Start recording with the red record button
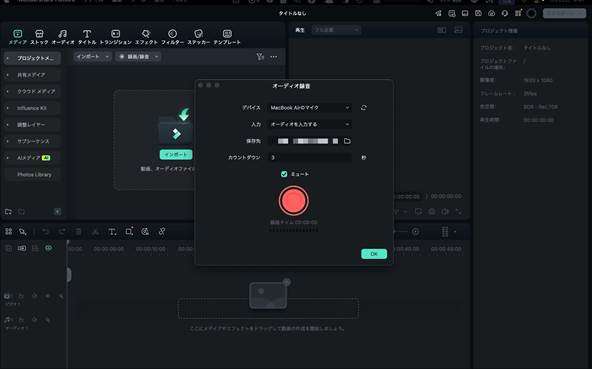 (x=294, y=201)
